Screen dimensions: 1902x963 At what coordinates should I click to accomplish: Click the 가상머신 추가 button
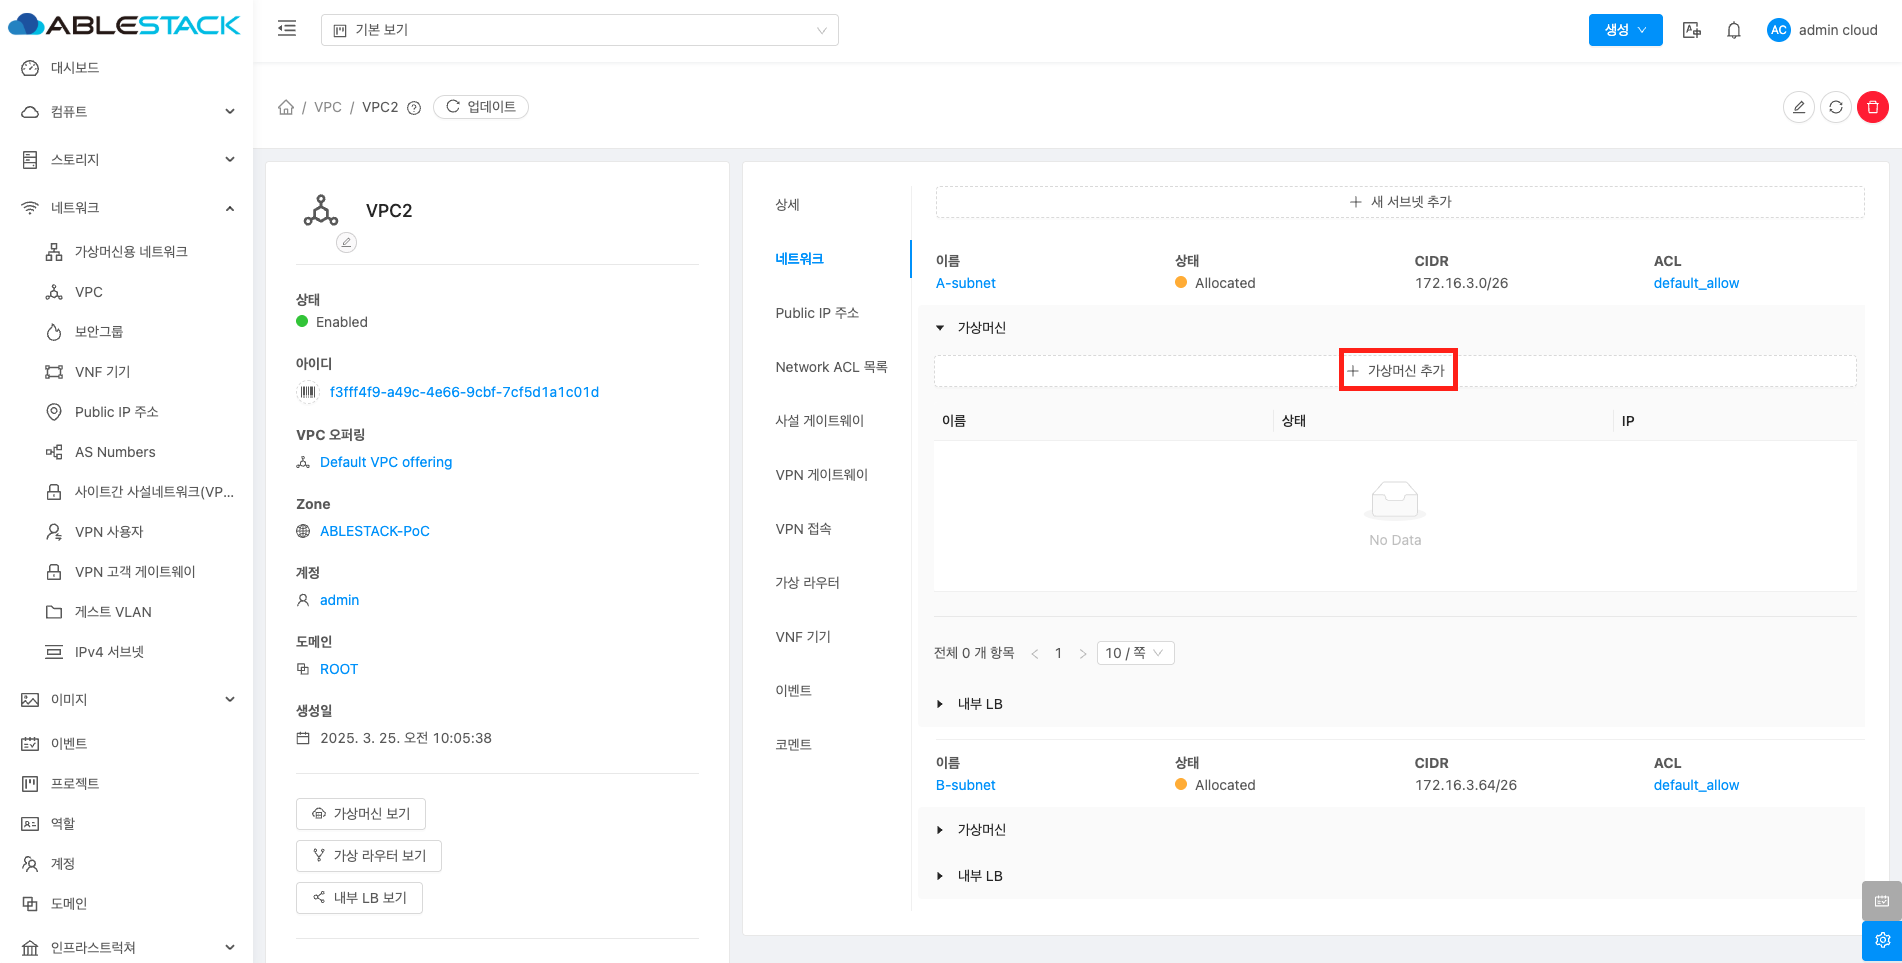[1397, 371]
